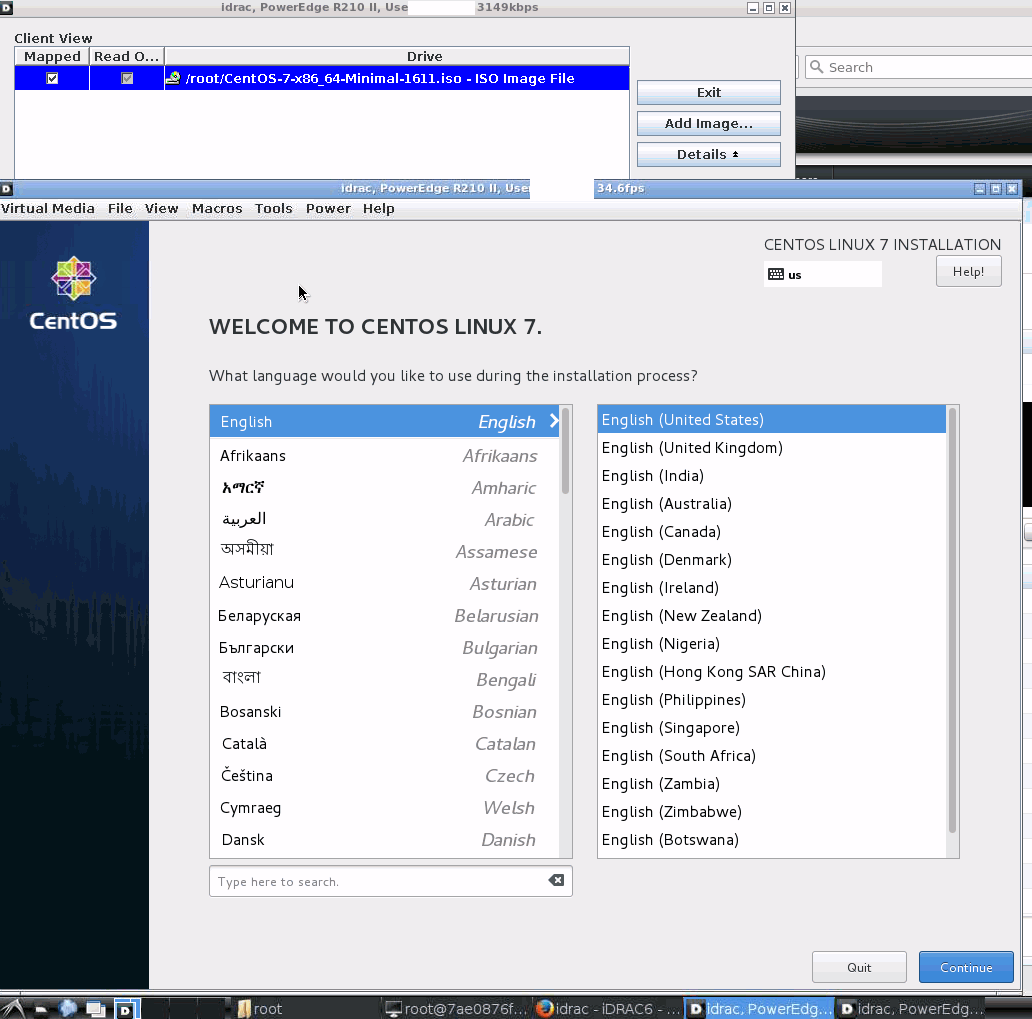Choose English (Ireland) locale
Screen dimensions: 1032x1019
(771, 587)
